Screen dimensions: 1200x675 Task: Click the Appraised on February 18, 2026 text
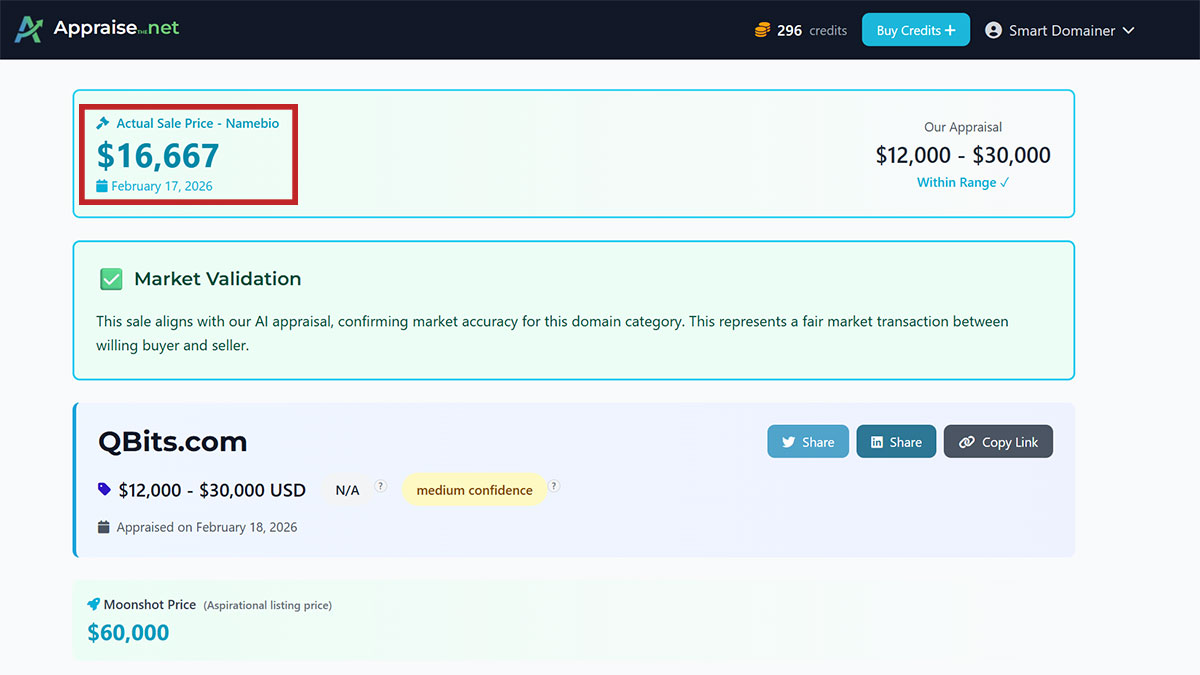coord(207,527)
